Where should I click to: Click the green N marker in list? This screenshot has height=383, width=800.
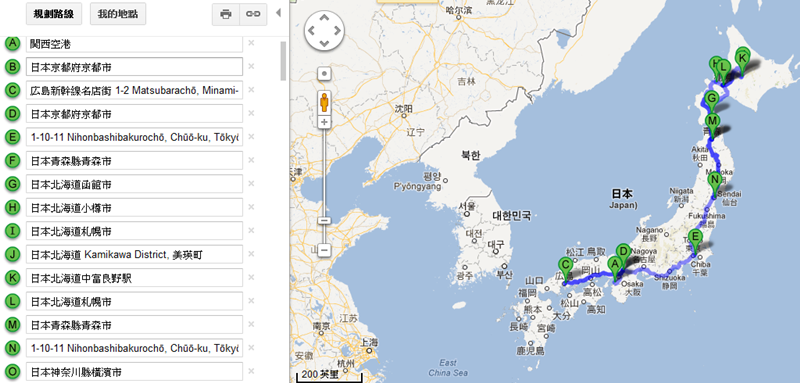click(x=12, y=348)
